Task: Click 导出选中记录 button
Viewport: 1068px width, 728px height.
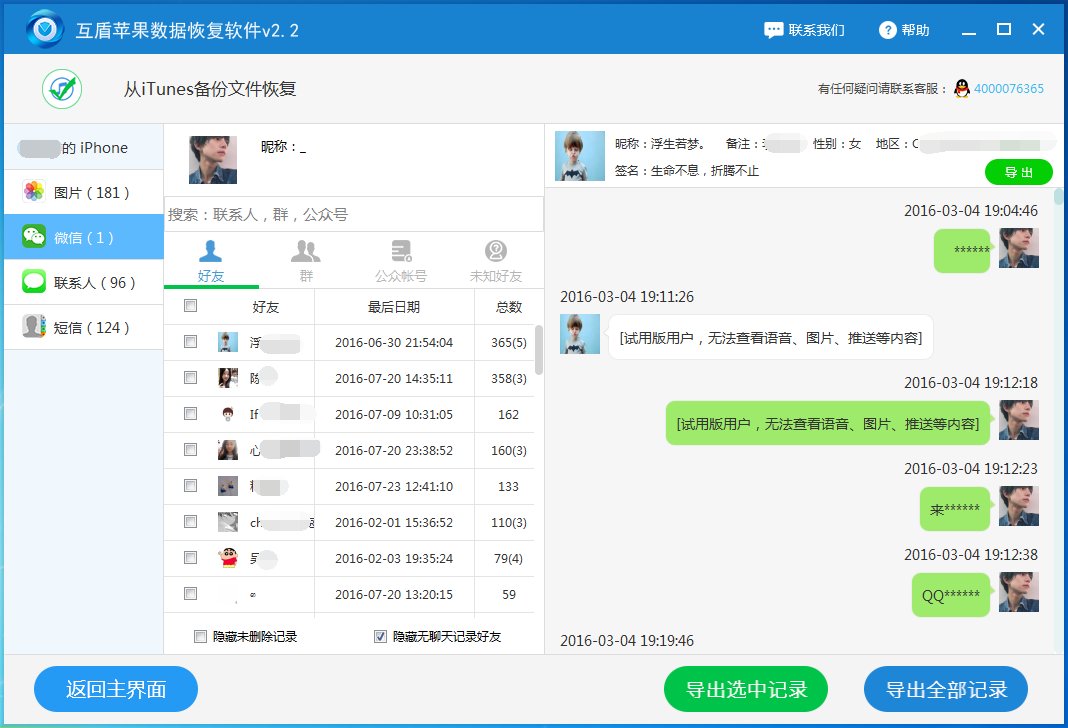Action: point(746,689)
